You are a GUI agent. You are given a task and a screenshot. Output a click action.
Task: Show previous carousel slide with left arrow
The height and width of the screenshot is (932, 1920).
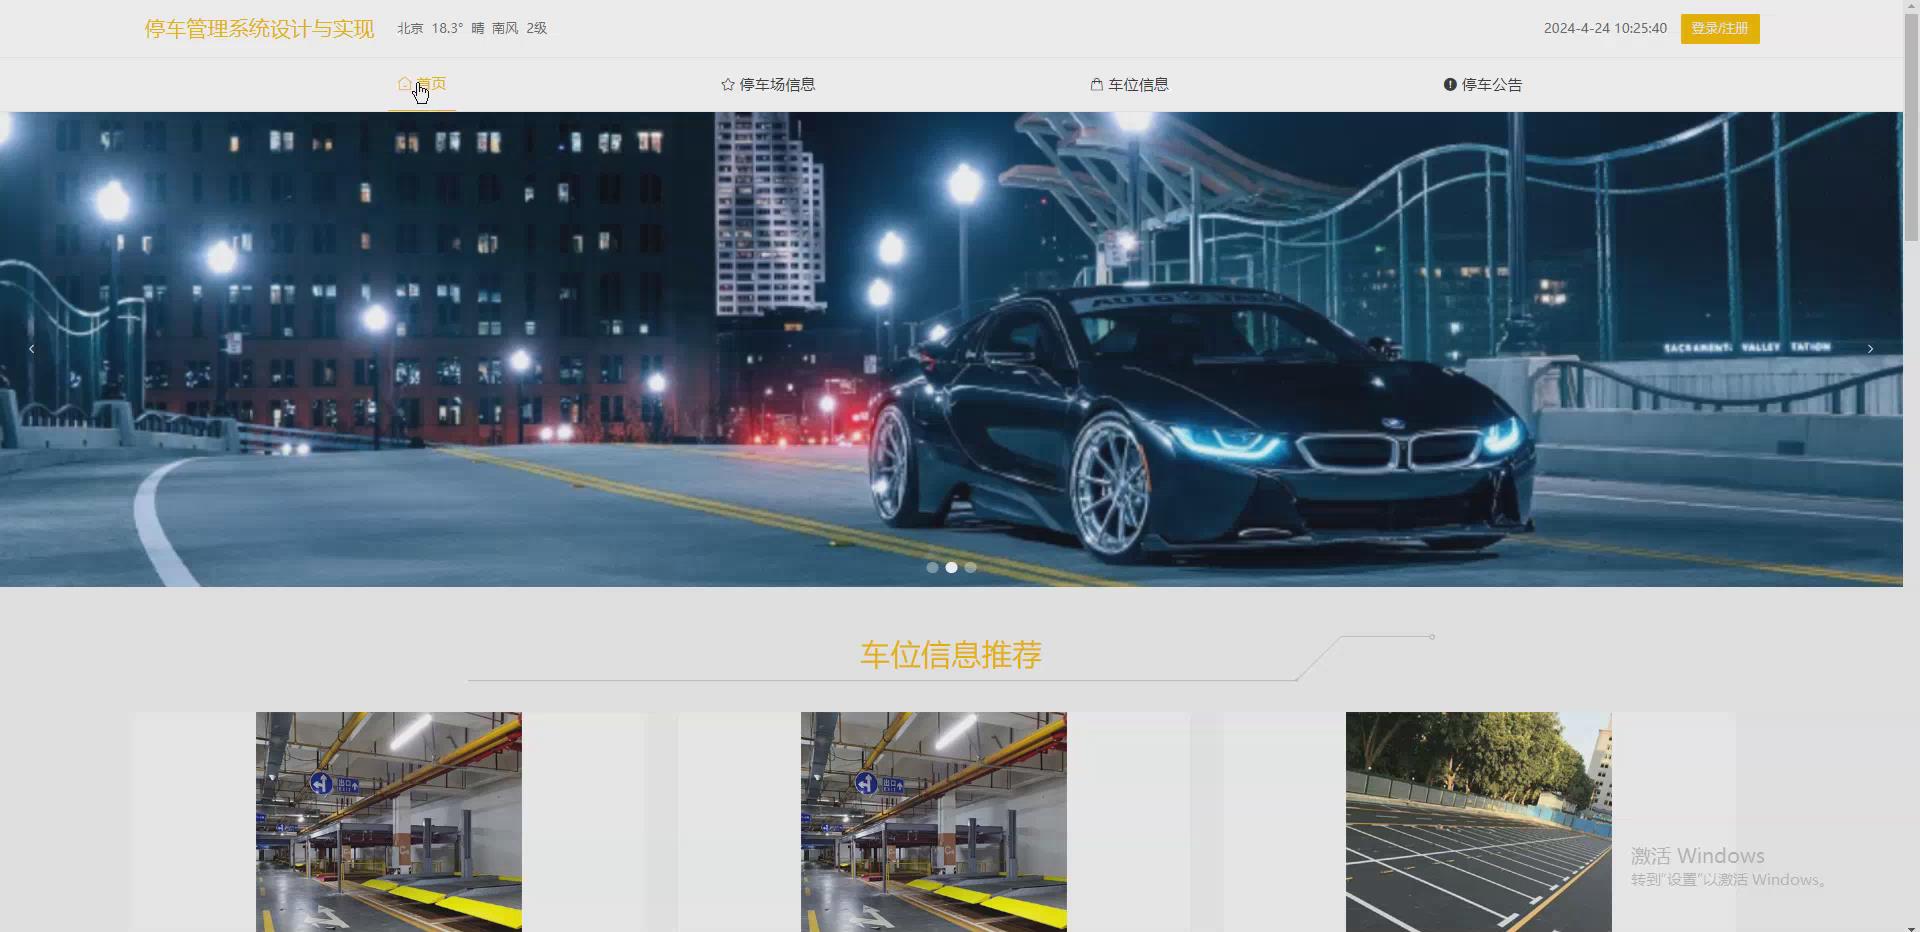[x=32, y=349]
